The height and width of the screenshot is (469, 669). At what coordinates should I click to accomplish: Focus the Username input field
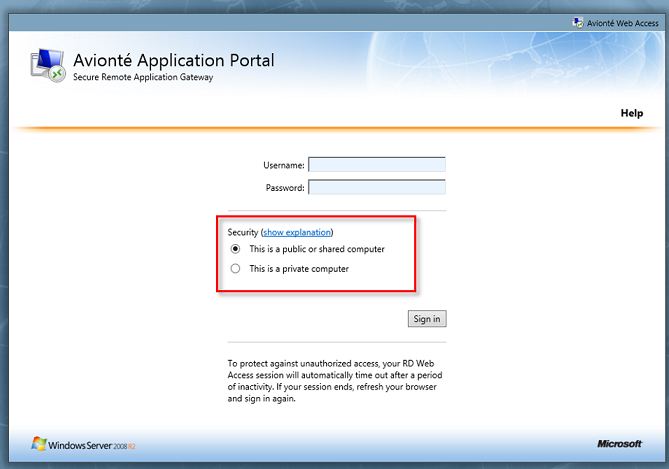pos(377,165)
